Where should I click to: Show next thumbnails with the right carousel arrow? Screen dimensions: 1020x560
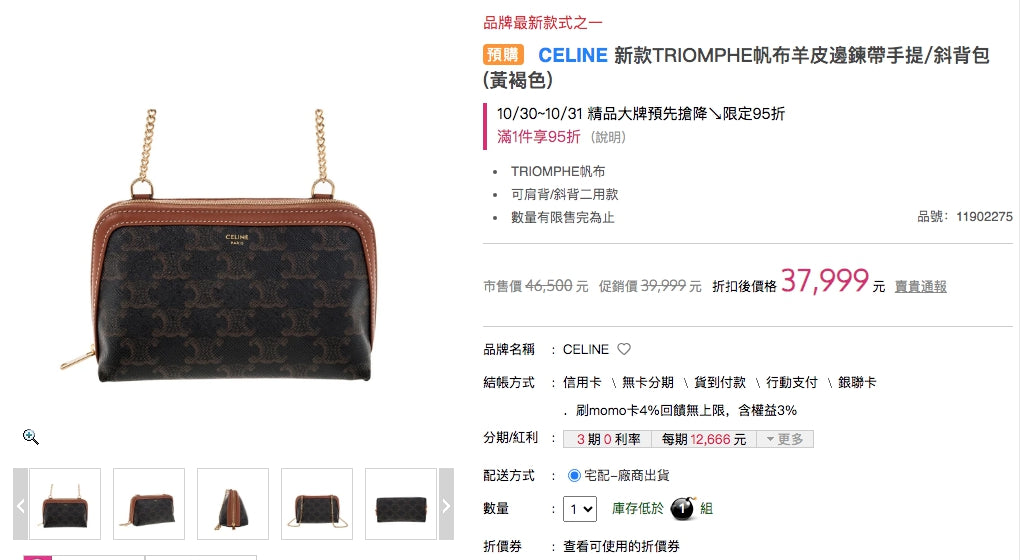click(x=446, y=504)
